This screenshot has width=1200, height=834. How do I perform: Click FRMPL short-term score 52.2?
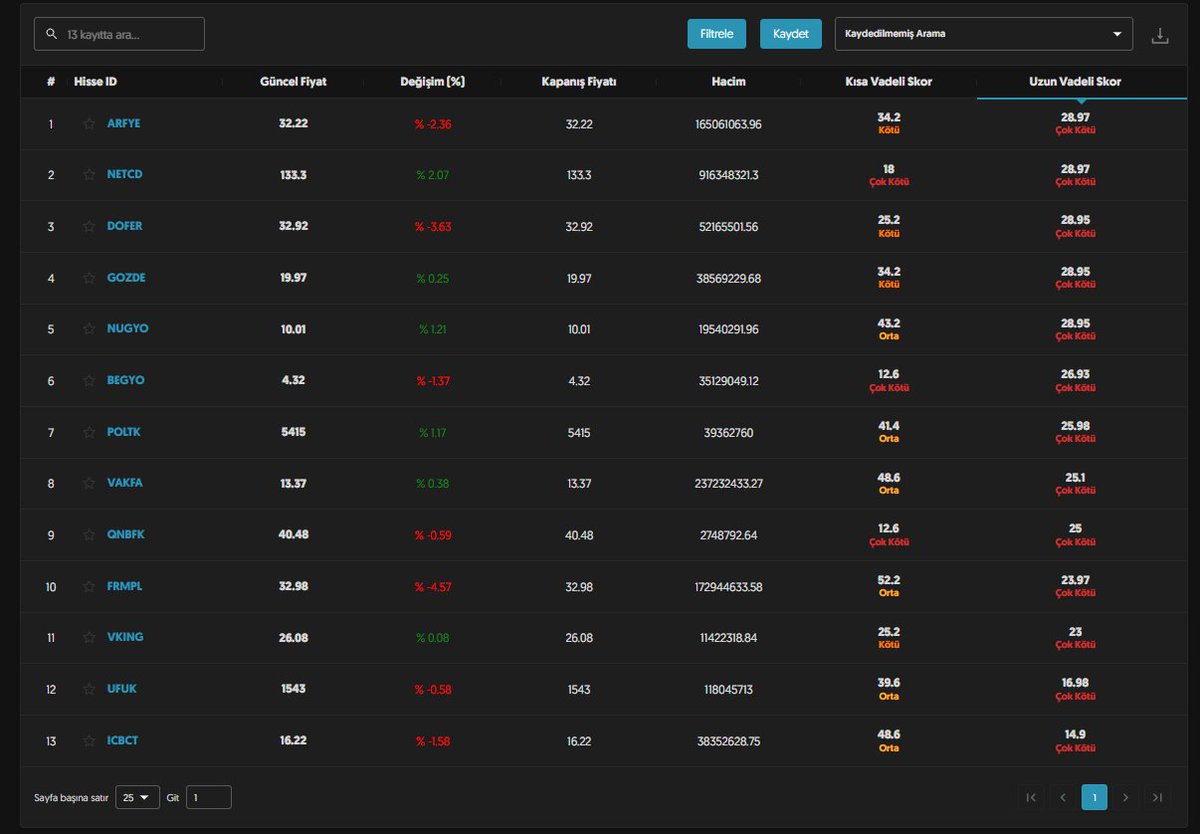tap(889, 581)
